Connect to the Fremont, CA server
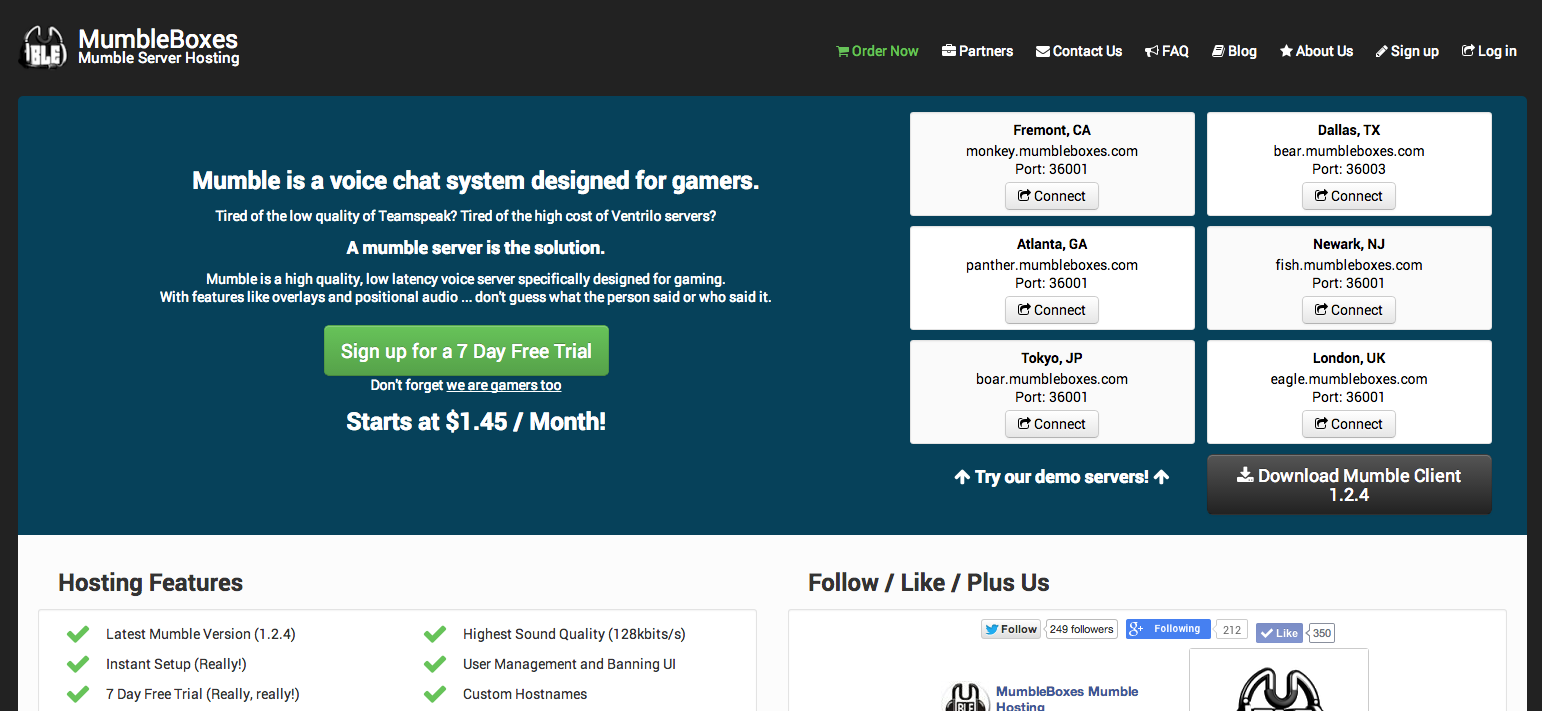 tap(1052, 196)
